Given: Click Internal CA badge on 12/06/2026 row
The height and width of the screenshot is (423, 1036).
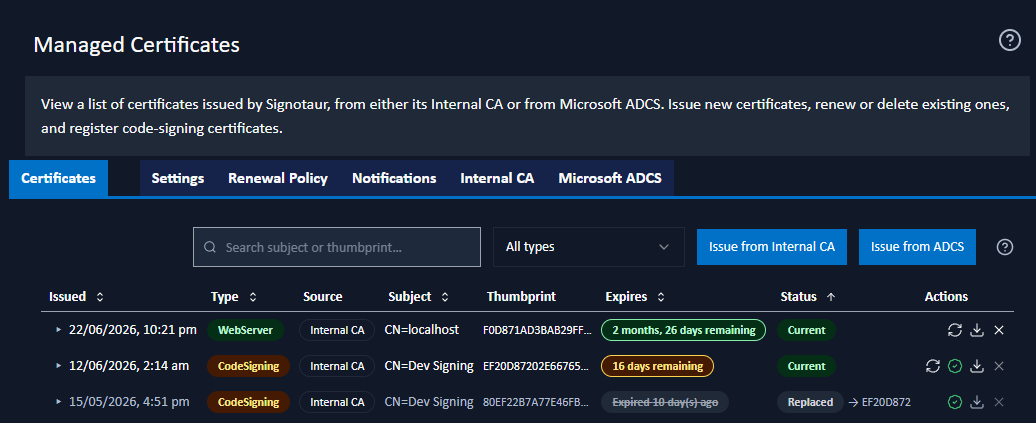Looking at the screenshot, I should pos(337,365).
